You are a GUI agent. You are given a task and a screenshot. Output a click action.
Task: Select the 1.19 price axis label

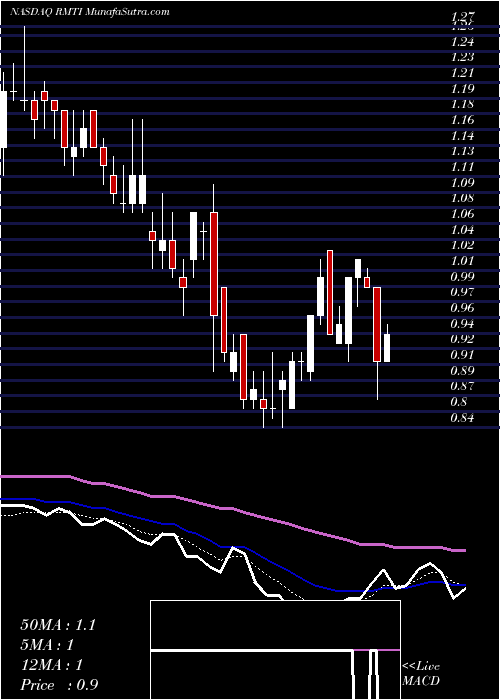tap(463, 88)
